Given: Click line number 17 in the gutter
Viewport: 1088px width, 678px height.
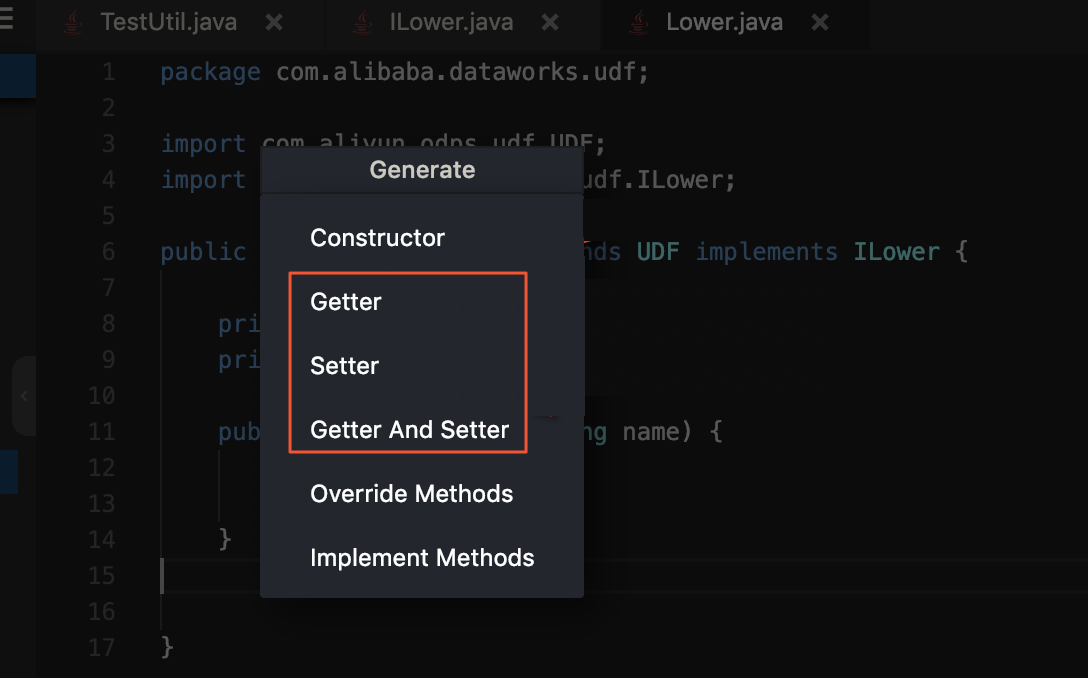Looking at the screenshot, I should click(101, 648).
